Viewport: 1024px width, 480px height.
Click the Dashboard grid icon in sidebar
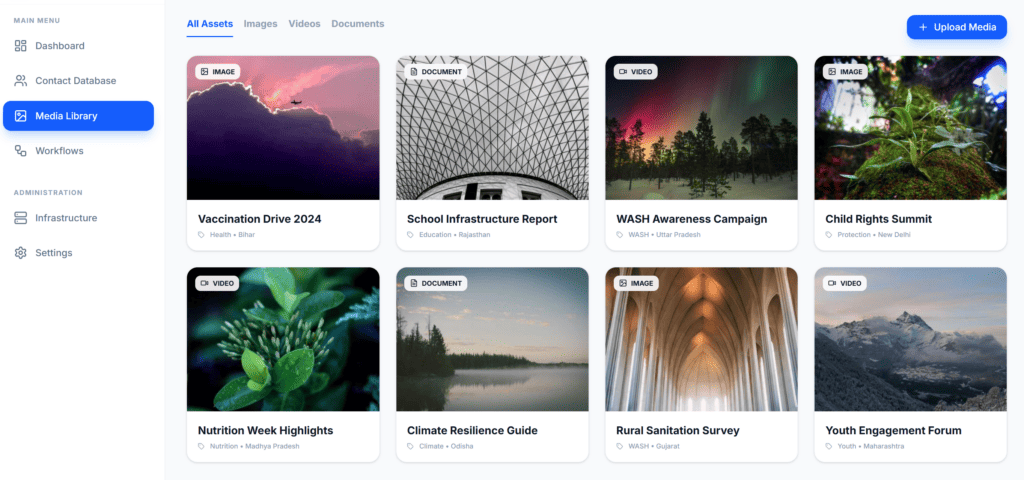pyautogui.click(x=21, y=46)
